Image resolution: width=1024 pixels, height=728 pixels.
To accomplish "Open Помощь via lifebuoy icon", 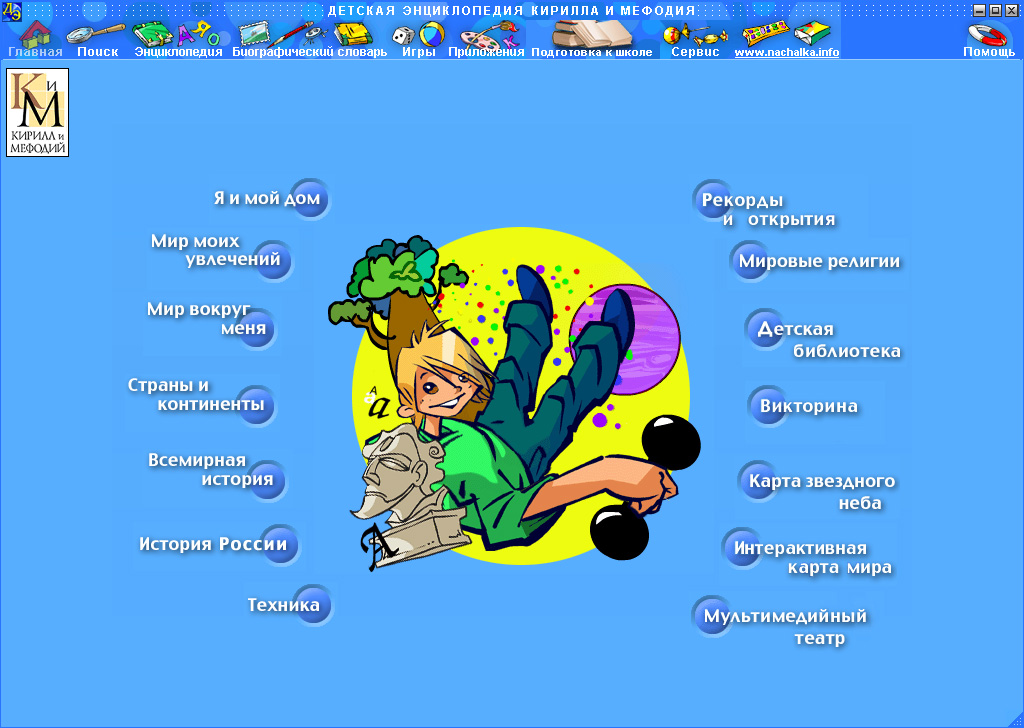I will point(988,34).
